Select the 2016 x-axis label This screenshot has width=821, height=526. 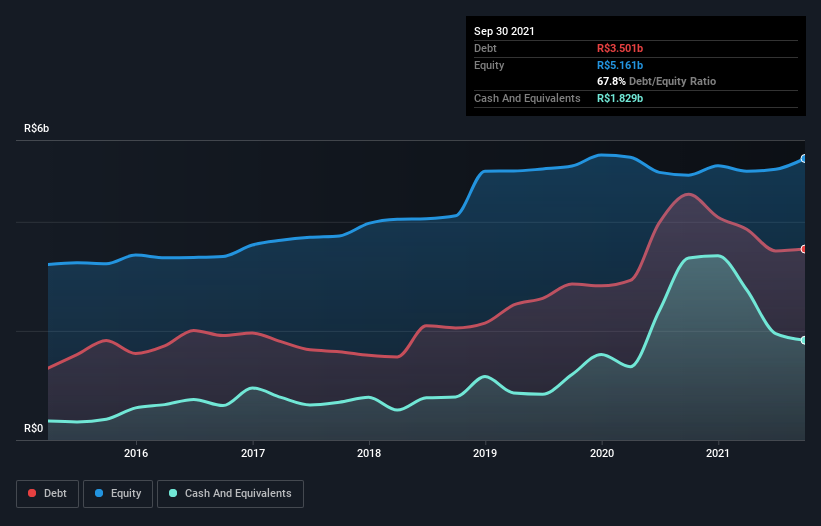click(x=136, y=453)
